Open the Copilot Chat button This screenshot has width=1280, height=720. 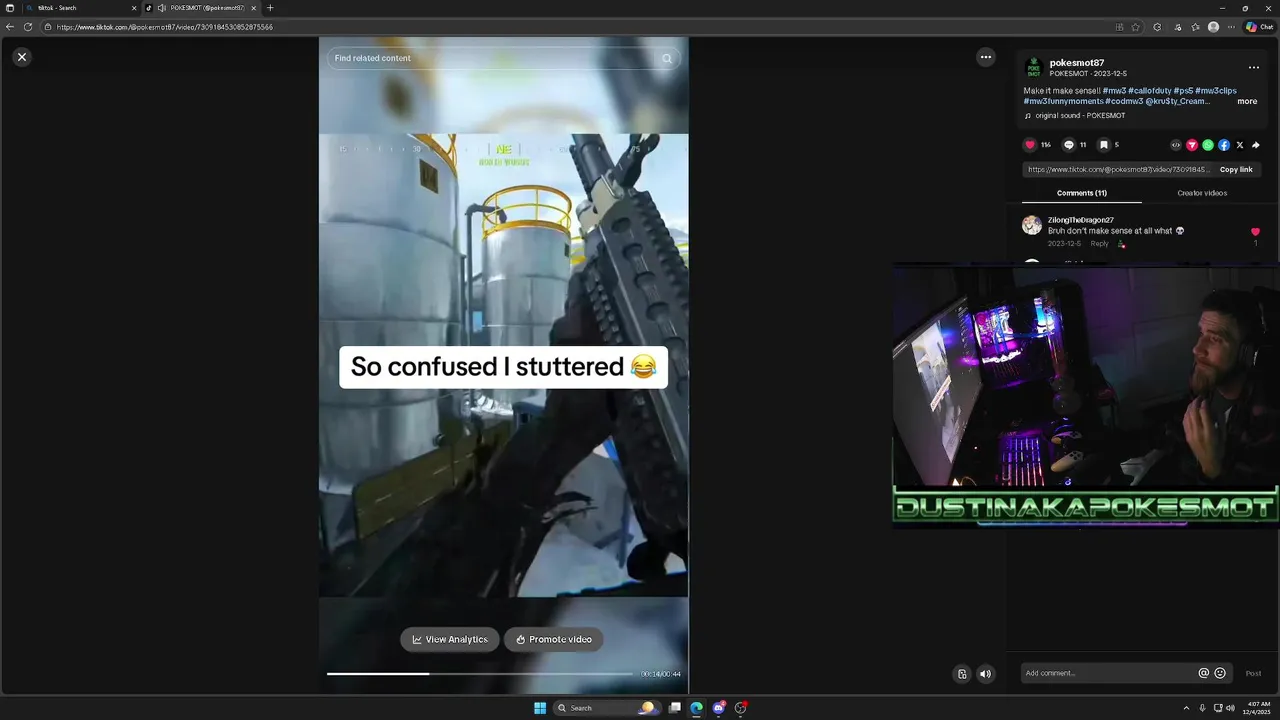1259,27
